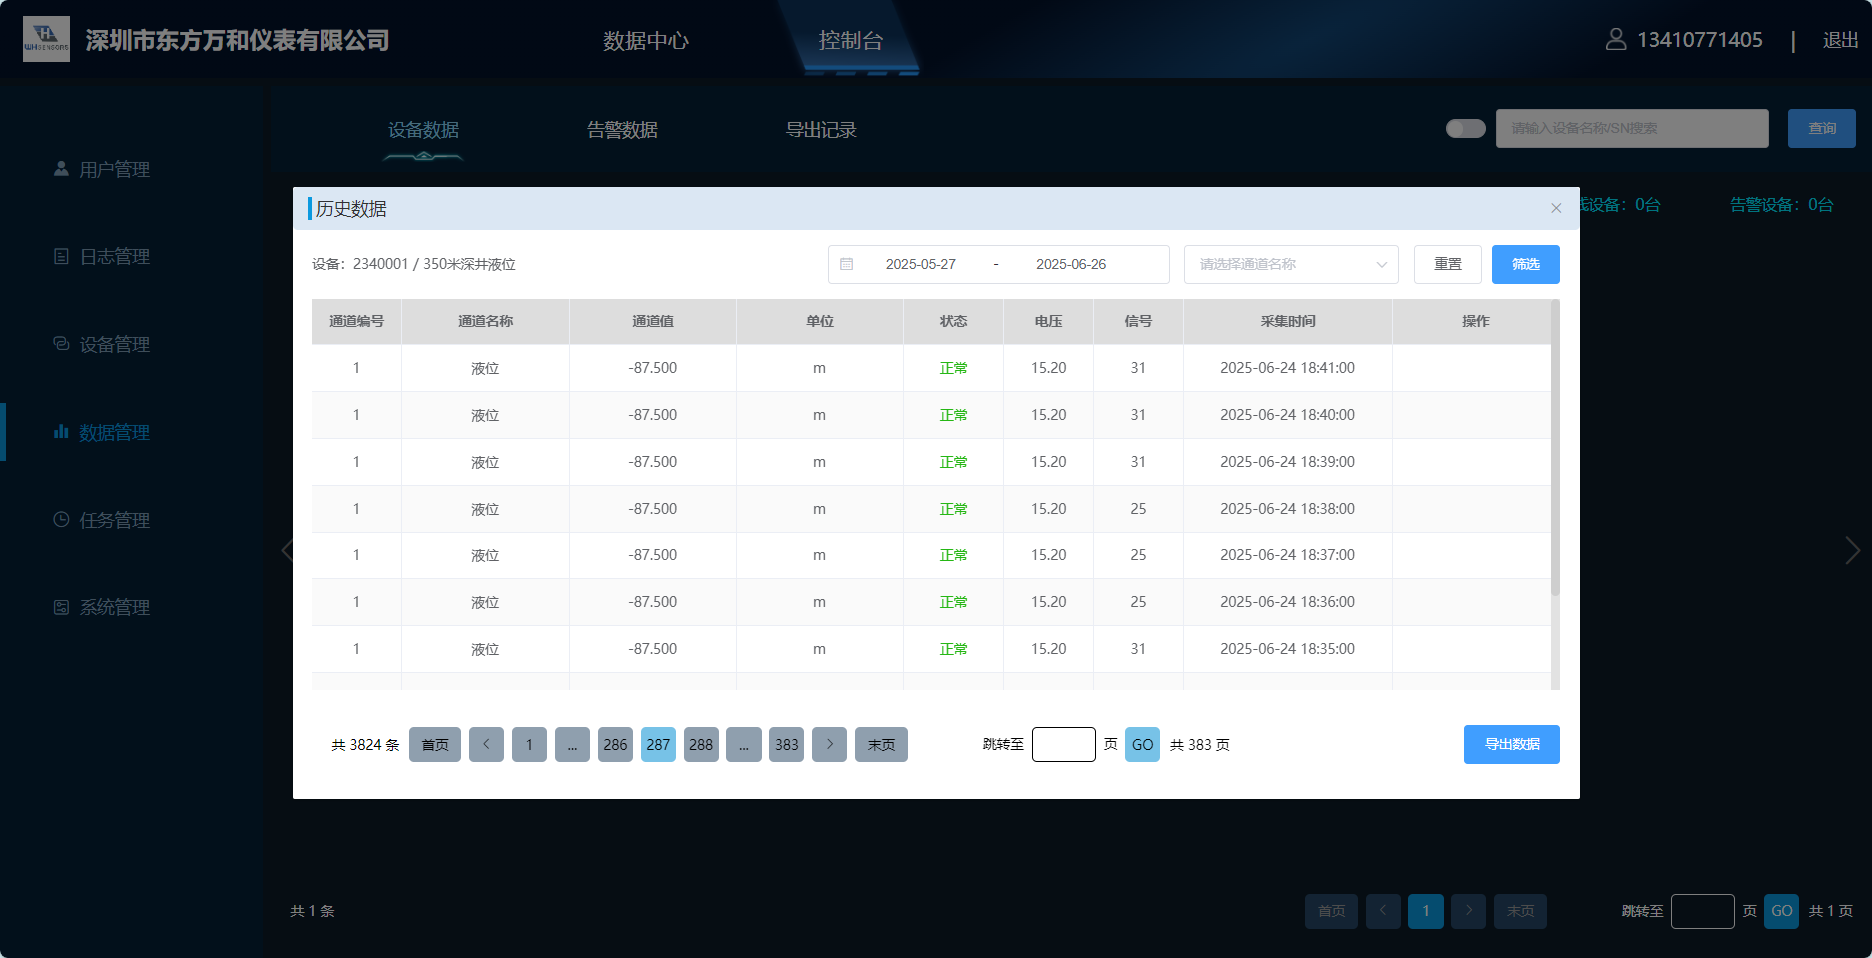Click the calendar icon in date range
Screen dimensions: 1872x958
point(847,264)
